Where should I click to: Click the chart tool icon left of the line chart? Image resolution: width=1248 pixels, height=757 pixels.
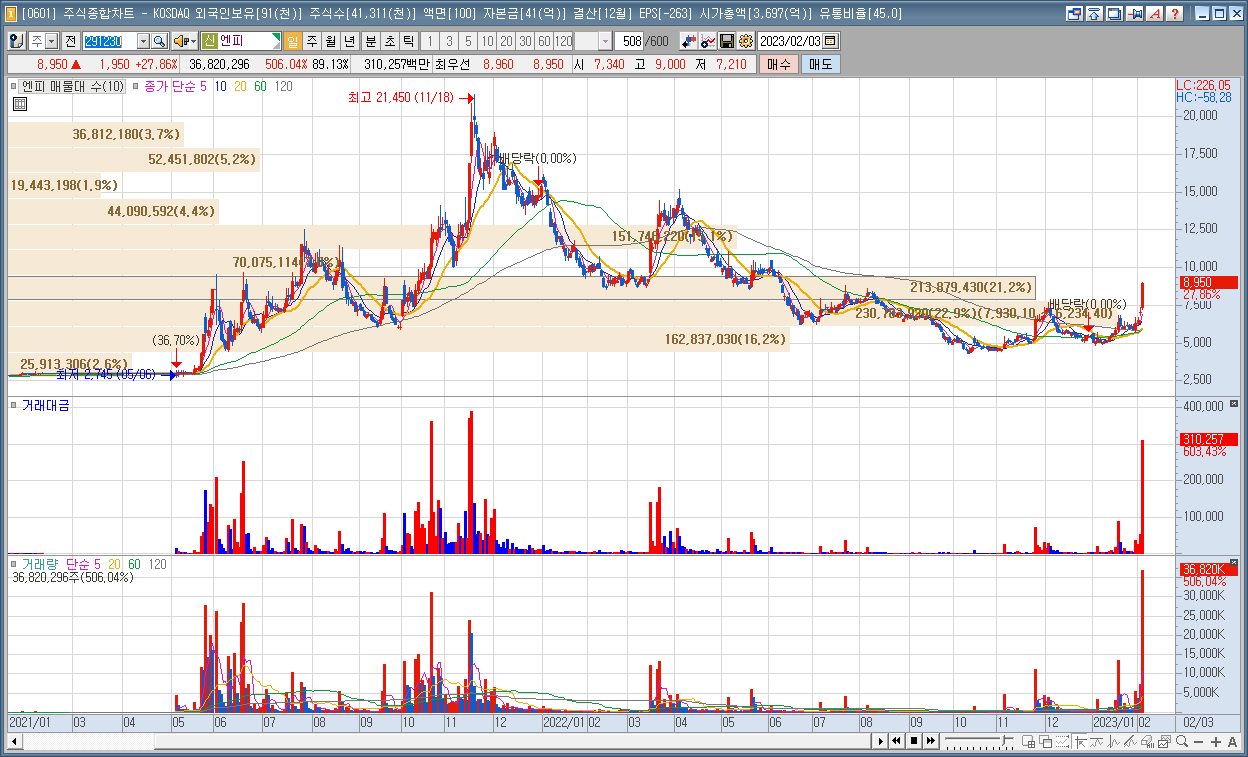pos(689,41)
